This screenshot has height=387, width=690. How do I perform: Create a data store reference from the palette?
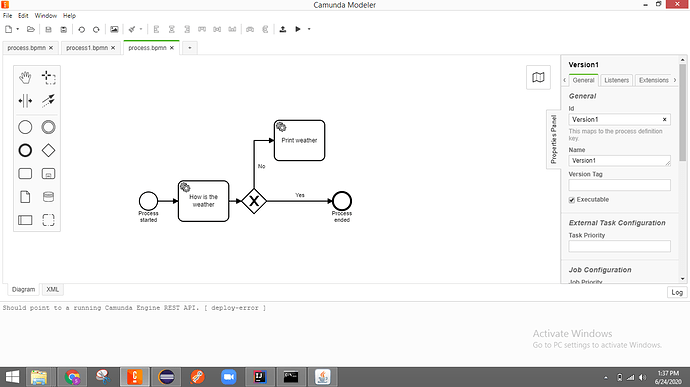click(x=48, y=197)
